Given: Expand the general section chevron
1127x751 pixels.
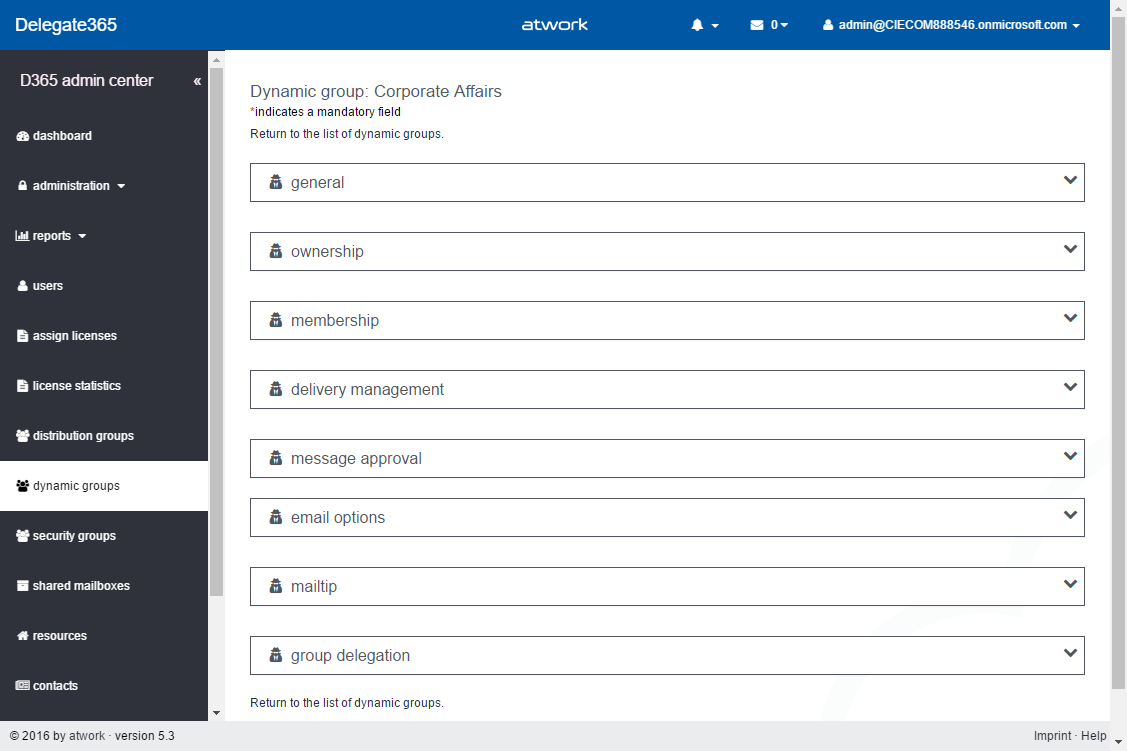Looking at the screenshot, I should coord(1070,180).
